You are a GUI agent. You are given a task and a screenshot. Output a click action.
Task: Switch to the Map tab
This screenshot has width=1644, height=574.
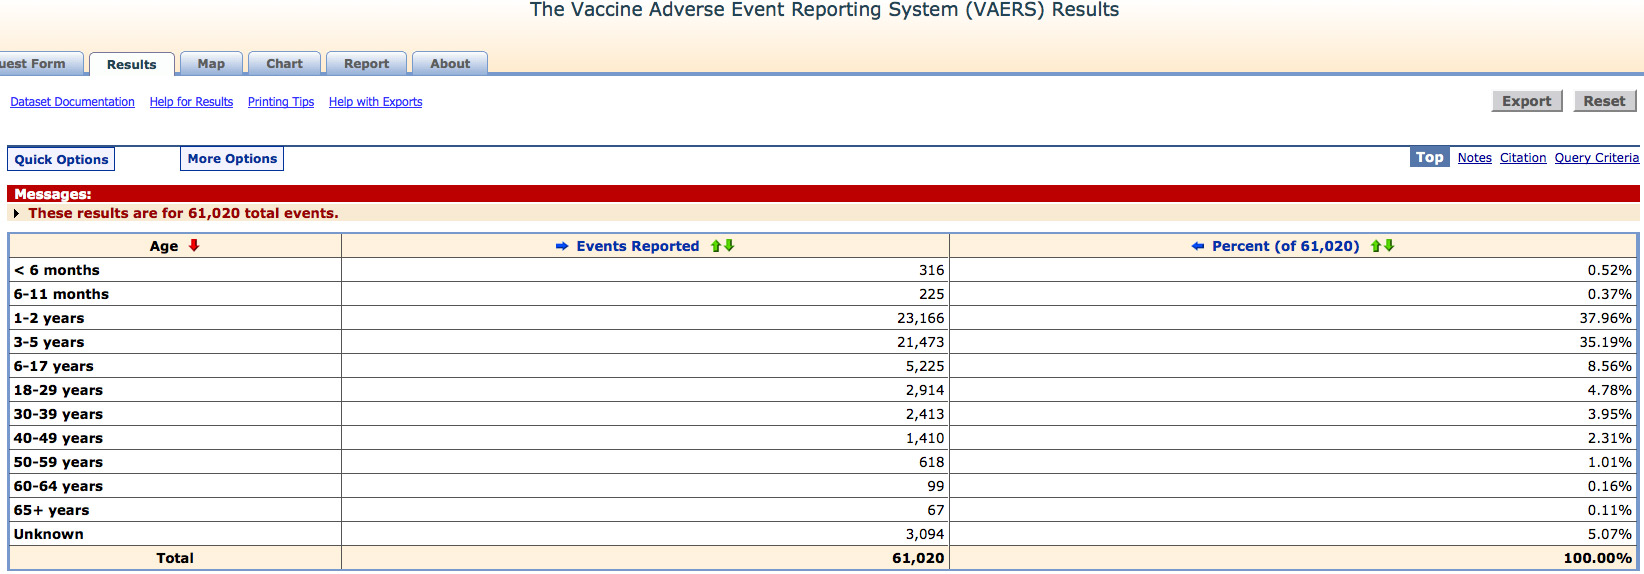(211, 63)
